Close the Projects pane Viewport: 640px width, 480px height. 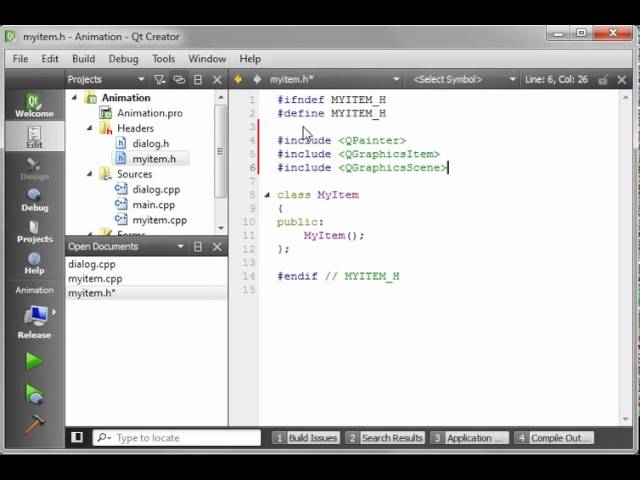coord(217,80)
